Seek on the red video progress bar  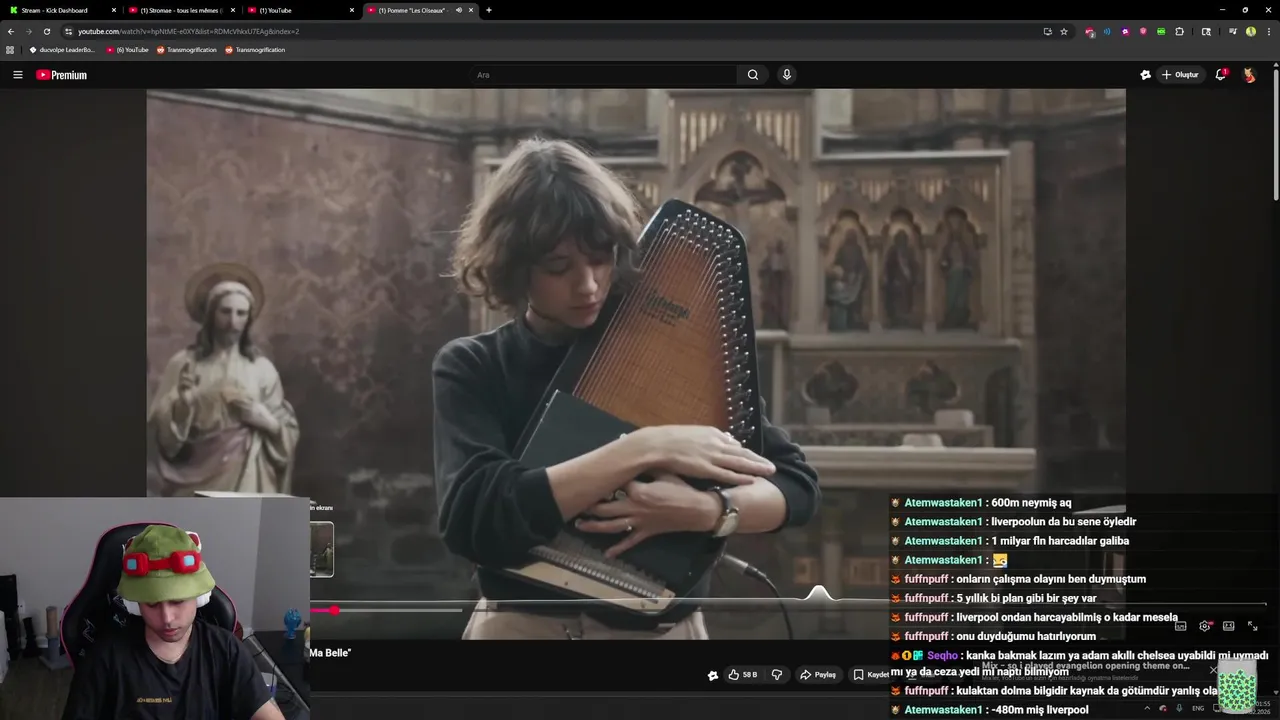pyautogui.click(x=386, y=610)
